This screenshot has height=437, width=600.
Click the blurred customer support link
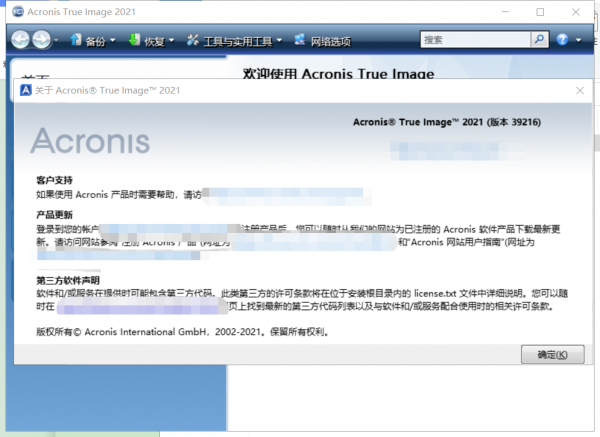click(286, 195)
